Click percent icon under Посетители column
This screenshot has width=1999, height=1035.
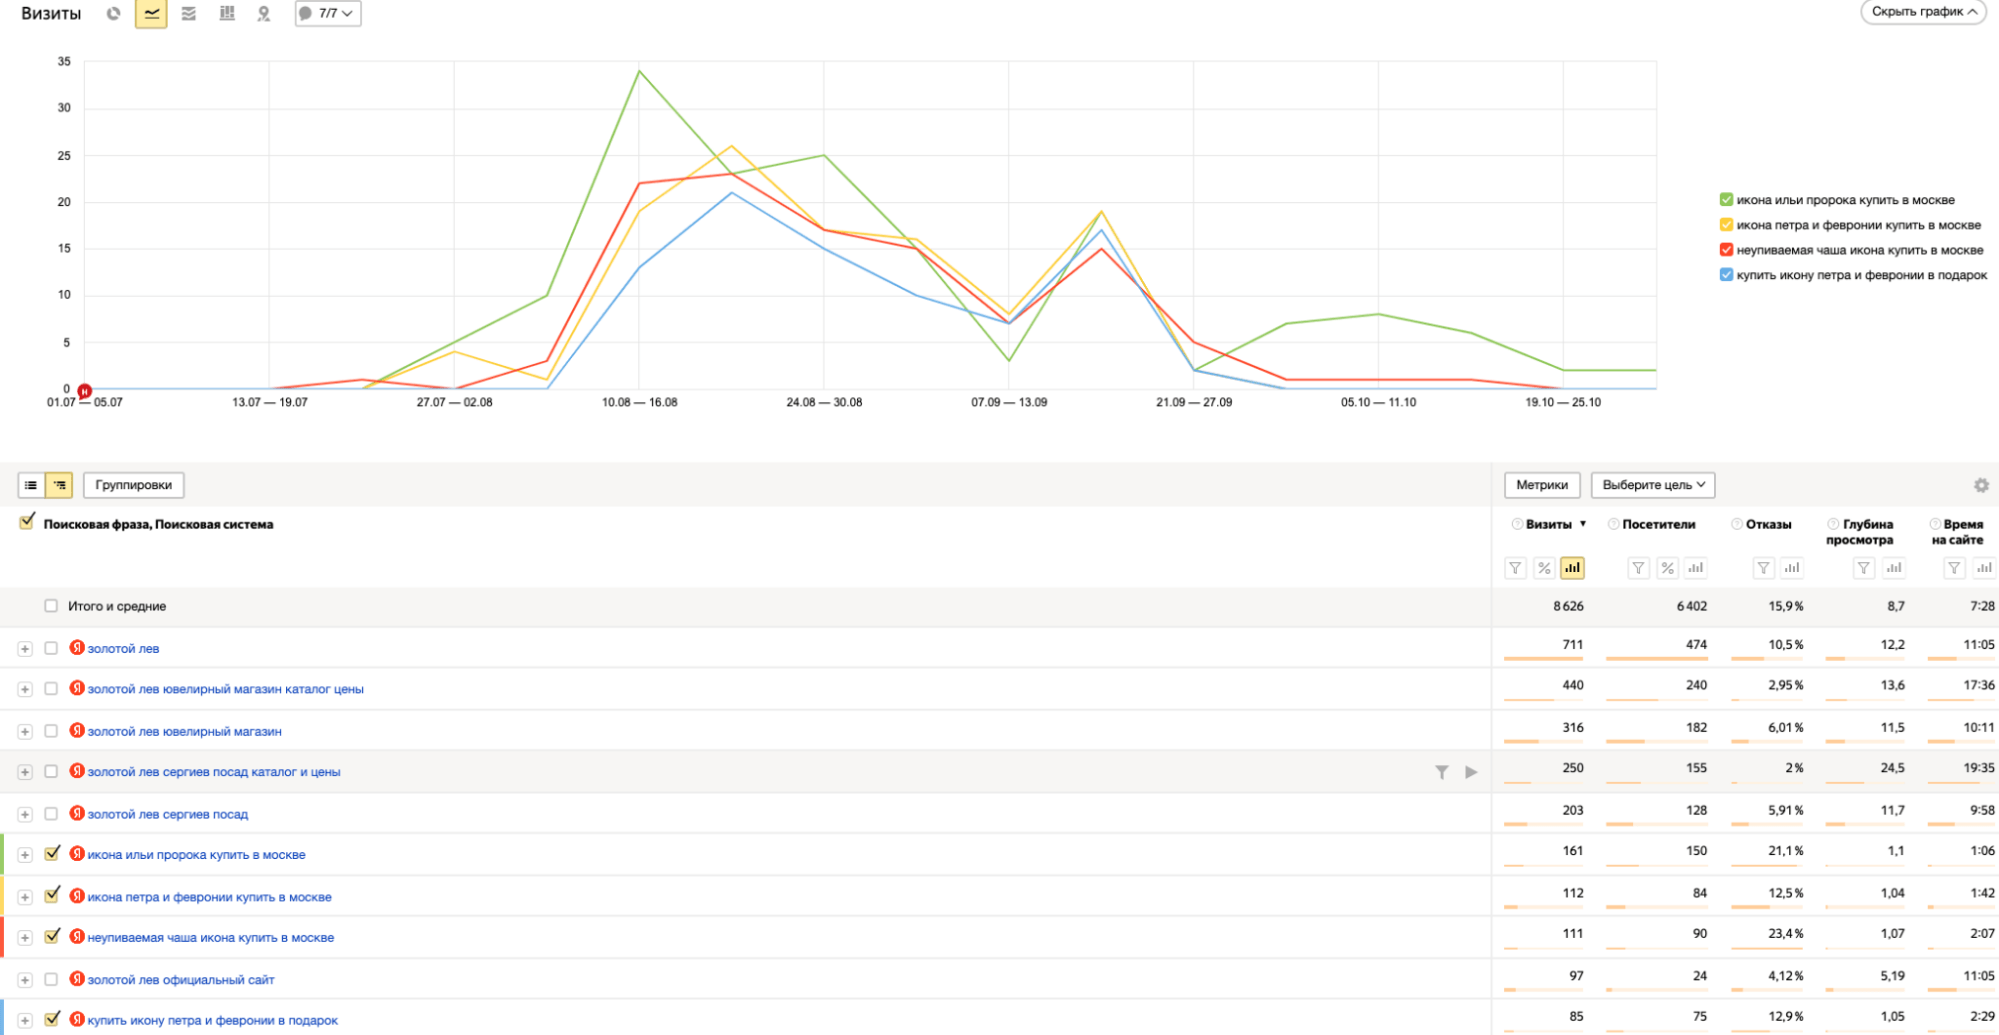point(1667,568)
